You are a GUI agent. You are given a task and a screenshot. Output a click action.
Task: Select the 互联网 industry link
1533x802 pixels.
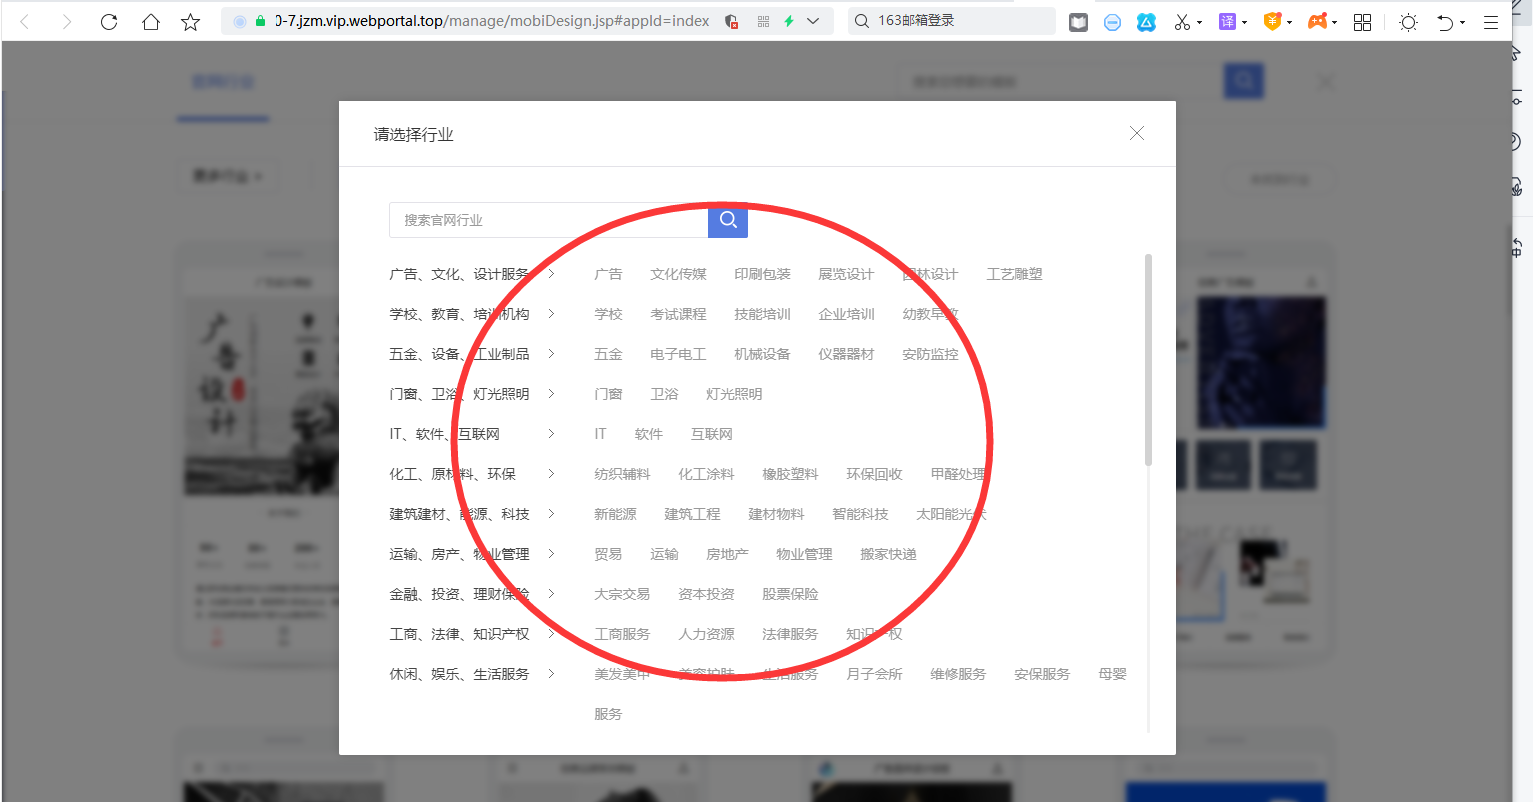pos(713,433)
